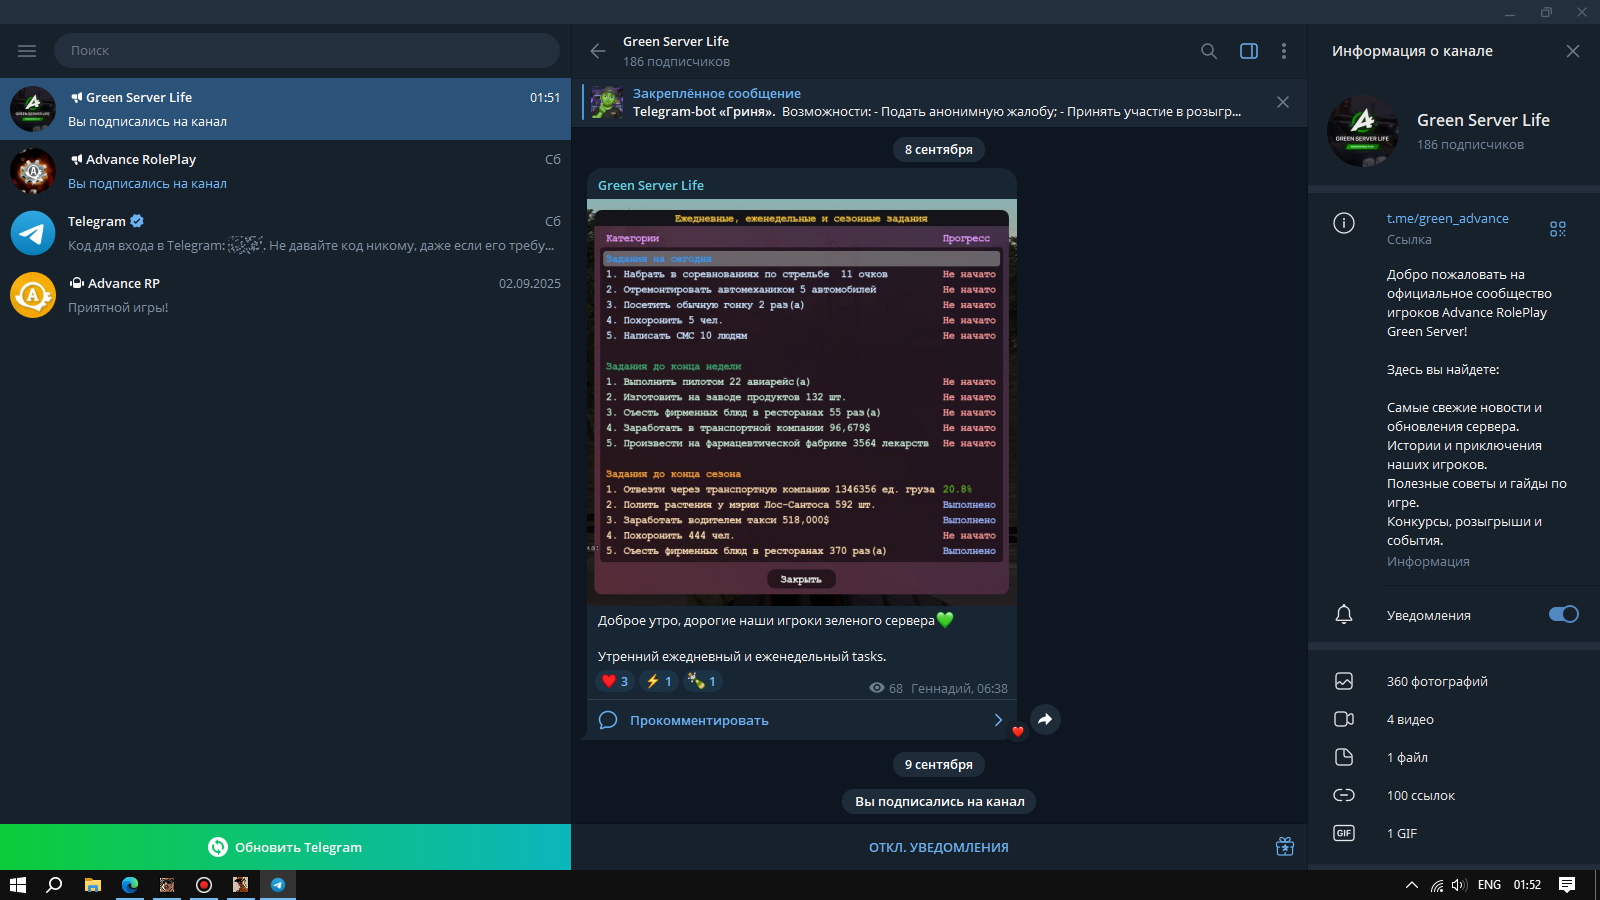Click '186 подписчиков' in the chat header
Image resolution: width=1600 pixels, height=900 pixels.
pyautogui.click(x=676, y=62)
